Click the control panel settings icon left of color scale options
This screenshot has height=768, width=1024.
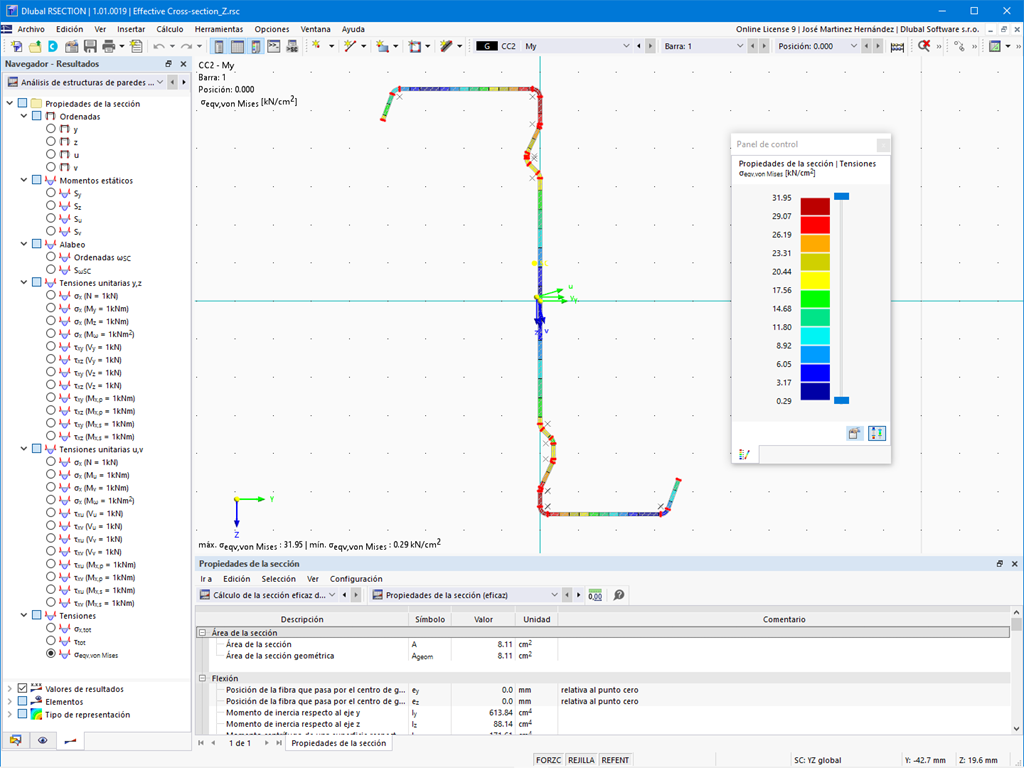(855, 433)
